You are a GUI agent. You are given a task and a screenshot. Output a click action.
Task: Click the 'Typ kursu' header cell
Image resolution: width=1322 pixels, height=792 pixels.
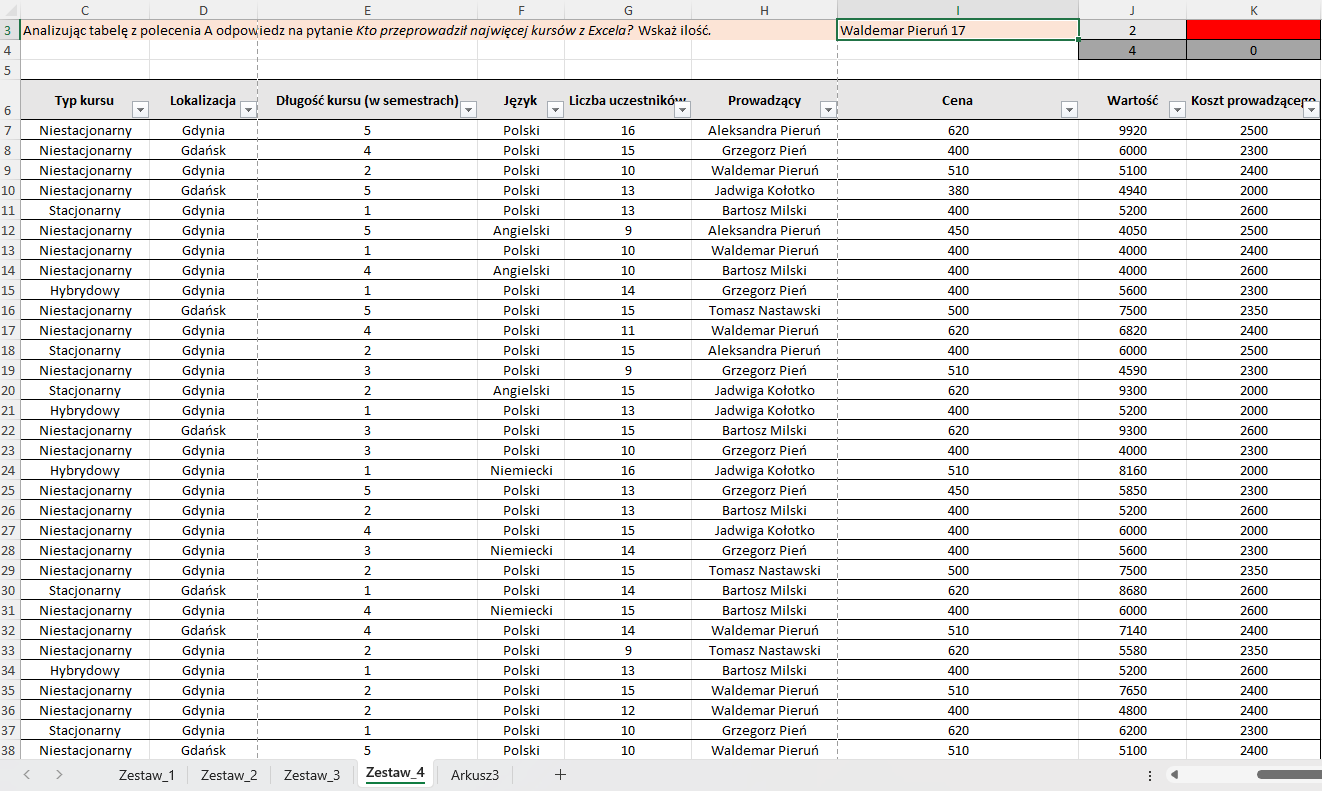85,100
